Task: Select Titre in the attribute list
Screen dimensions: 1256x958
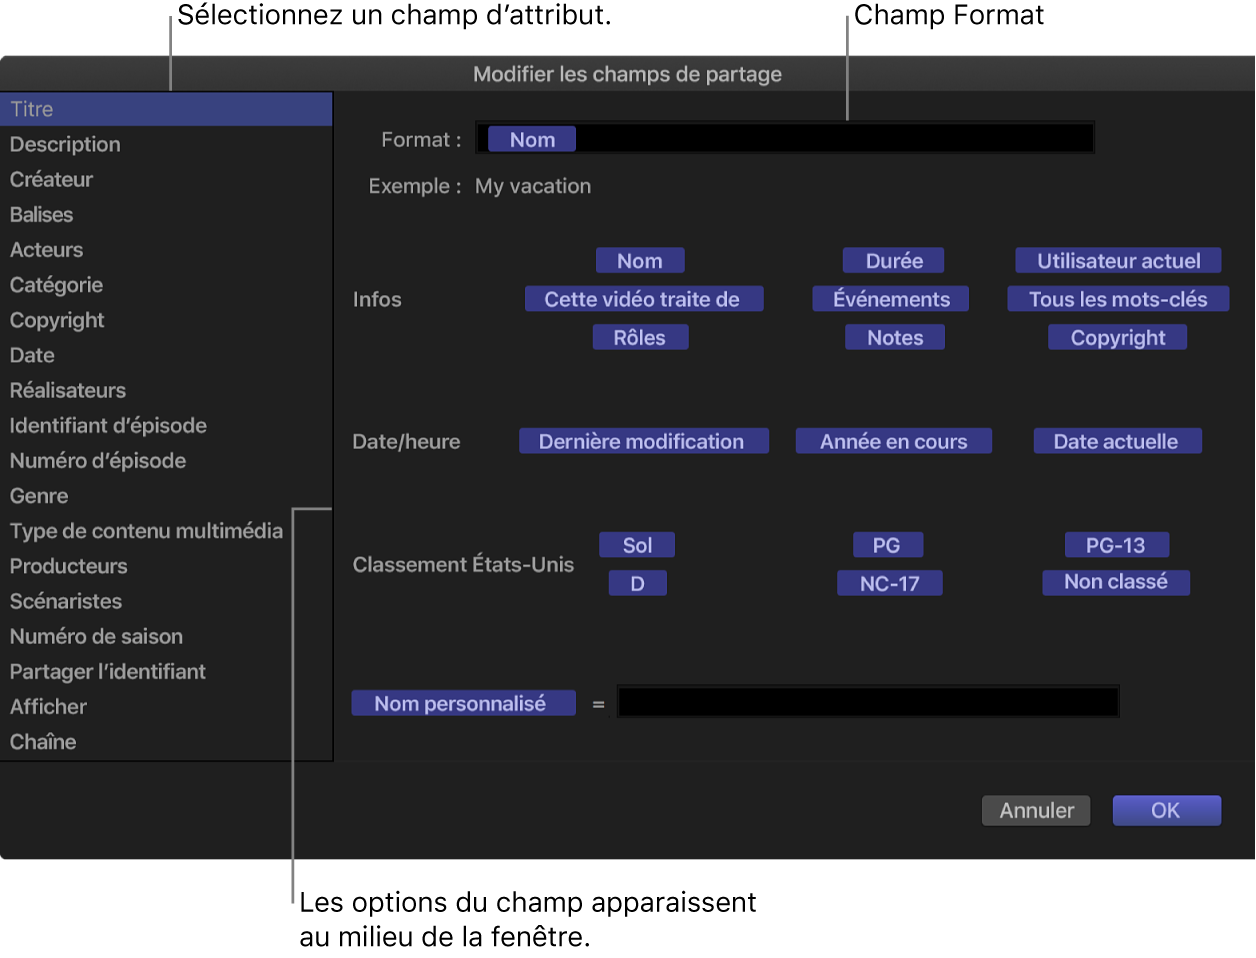Action: tap(32, 109)
